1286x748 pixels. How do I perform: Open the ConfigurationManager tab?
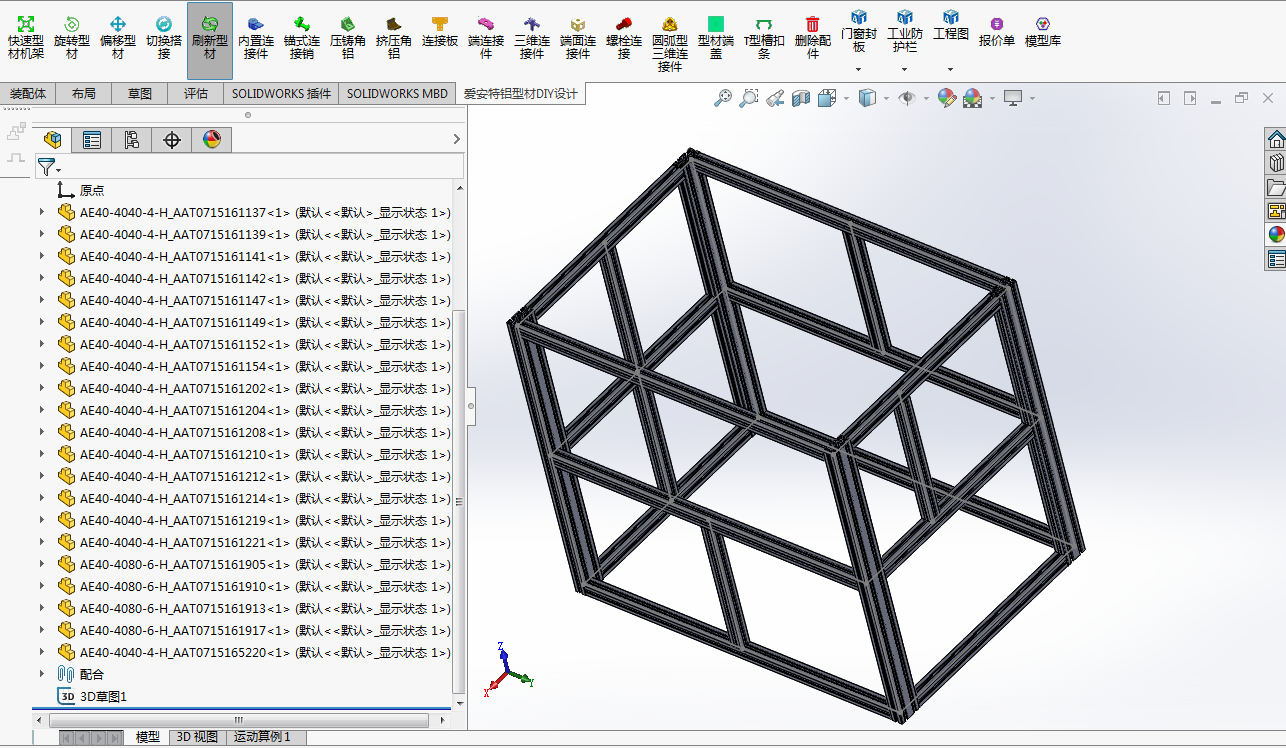coord(132,140)
